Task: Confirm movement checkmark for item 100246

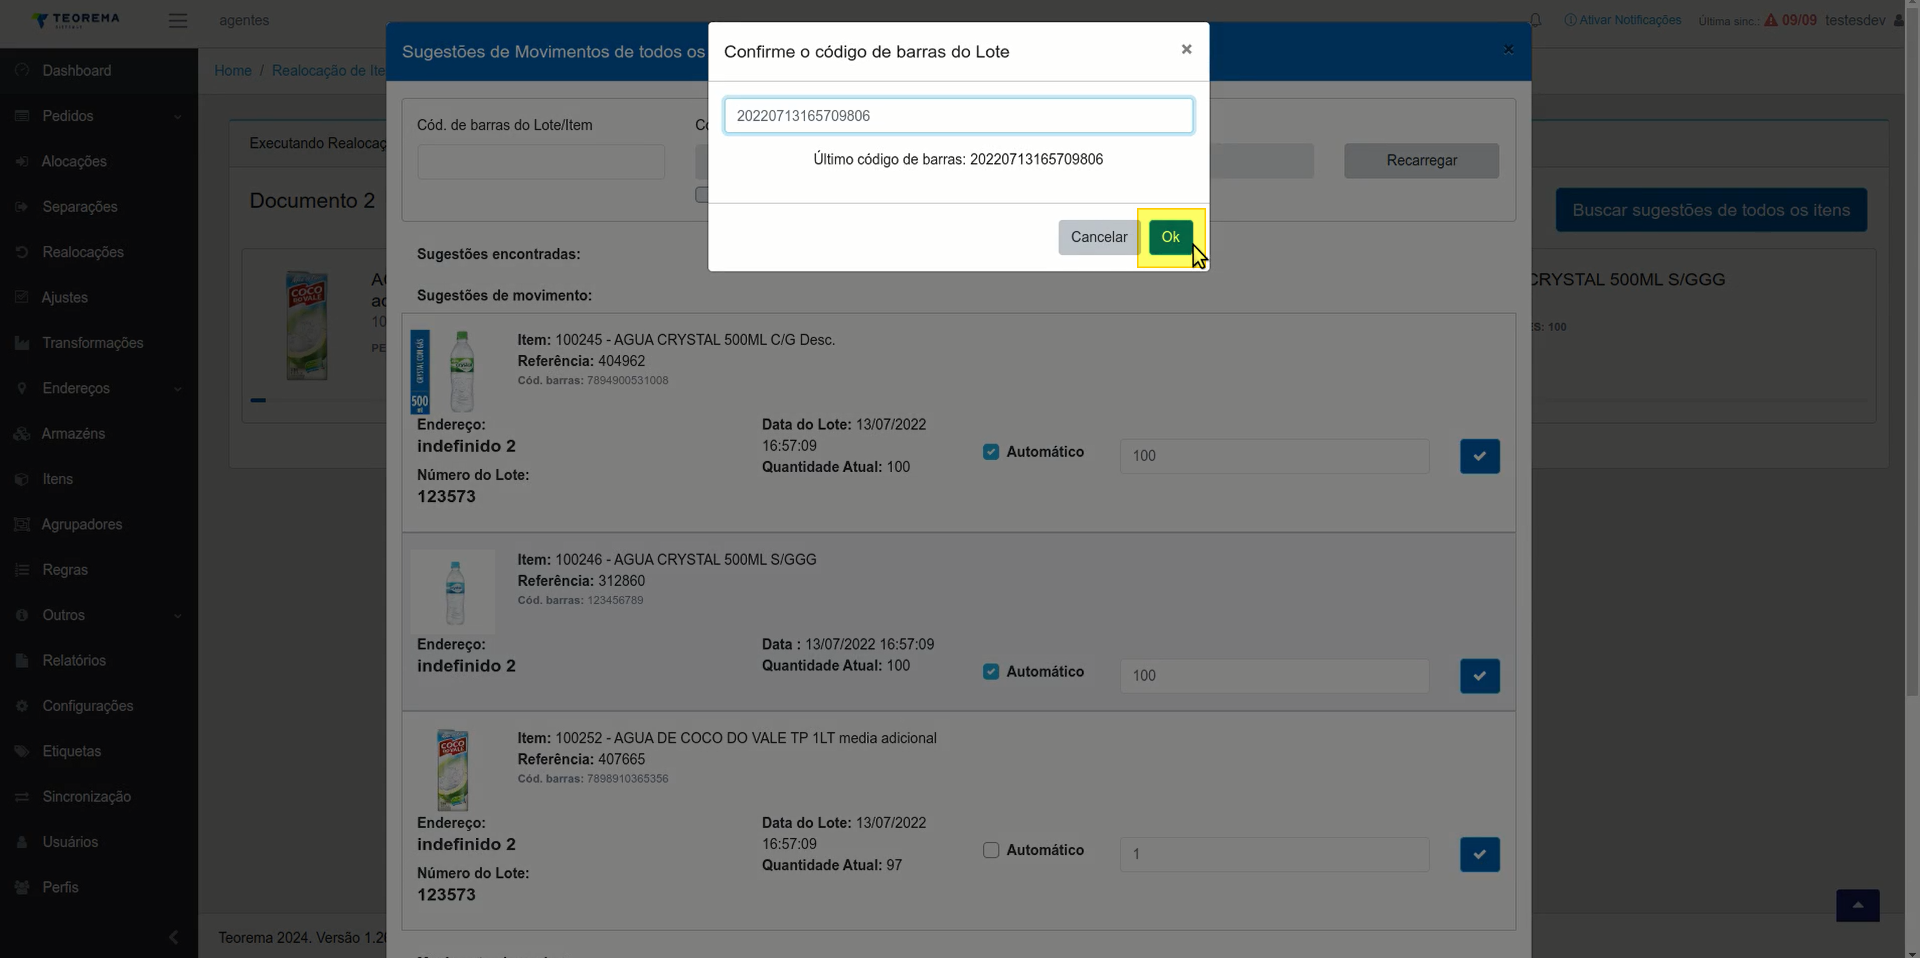Action: 1479,676
